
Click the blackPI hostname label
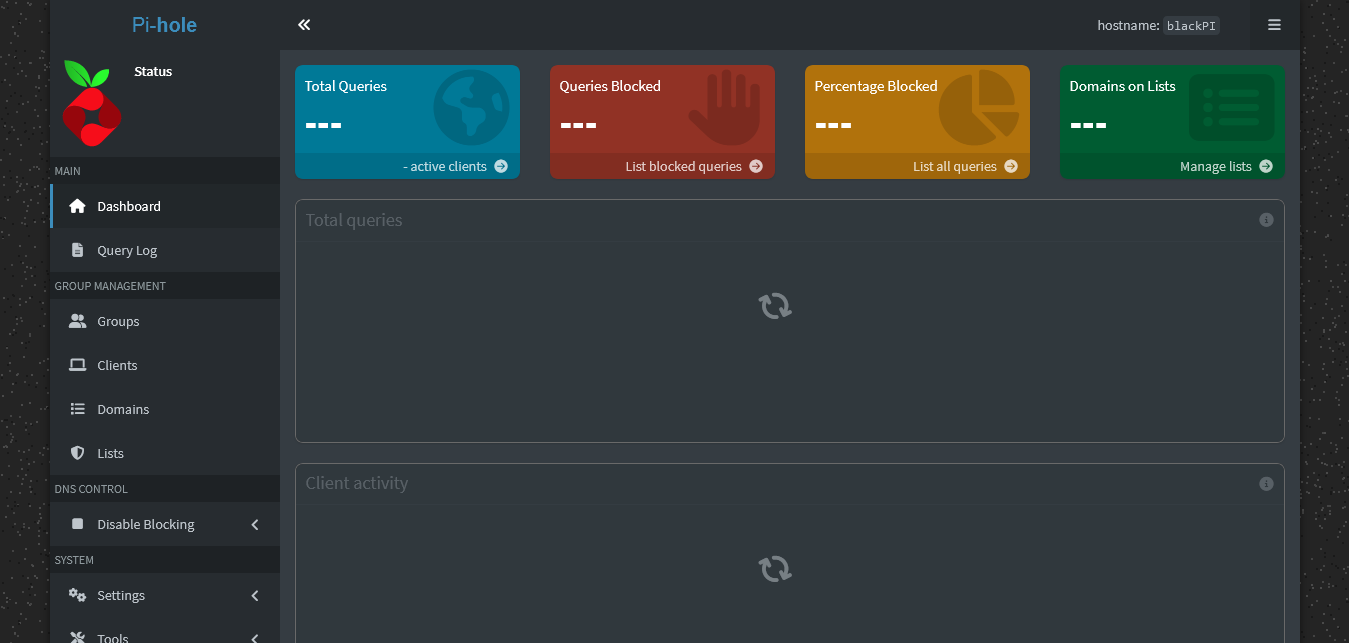pos(1191,26)
